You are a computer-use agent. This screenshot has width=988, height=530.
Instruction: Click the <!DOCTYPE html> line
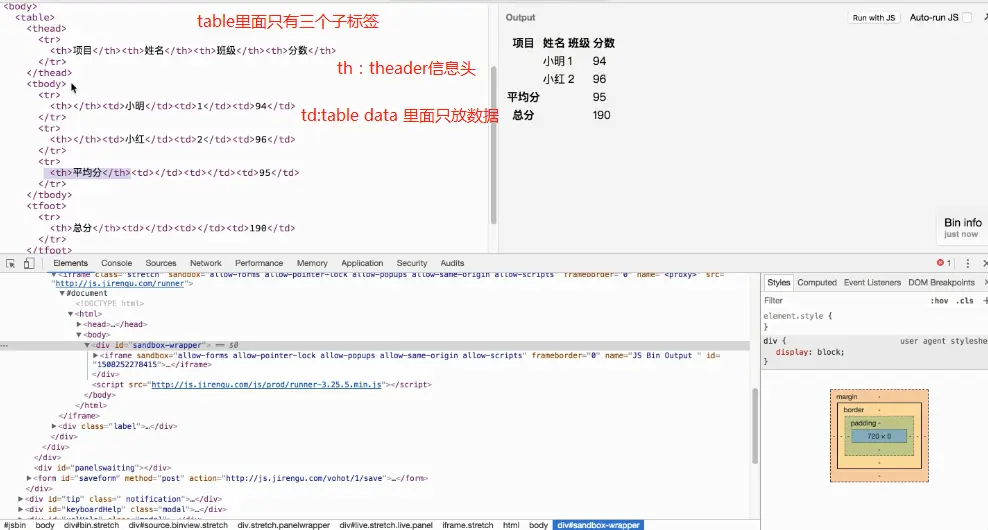[110, 304]
